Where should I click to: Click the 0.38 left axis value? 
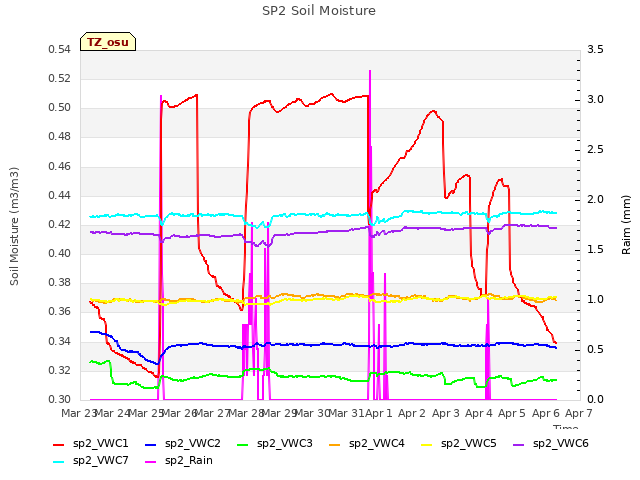click(x=60, y=283)
